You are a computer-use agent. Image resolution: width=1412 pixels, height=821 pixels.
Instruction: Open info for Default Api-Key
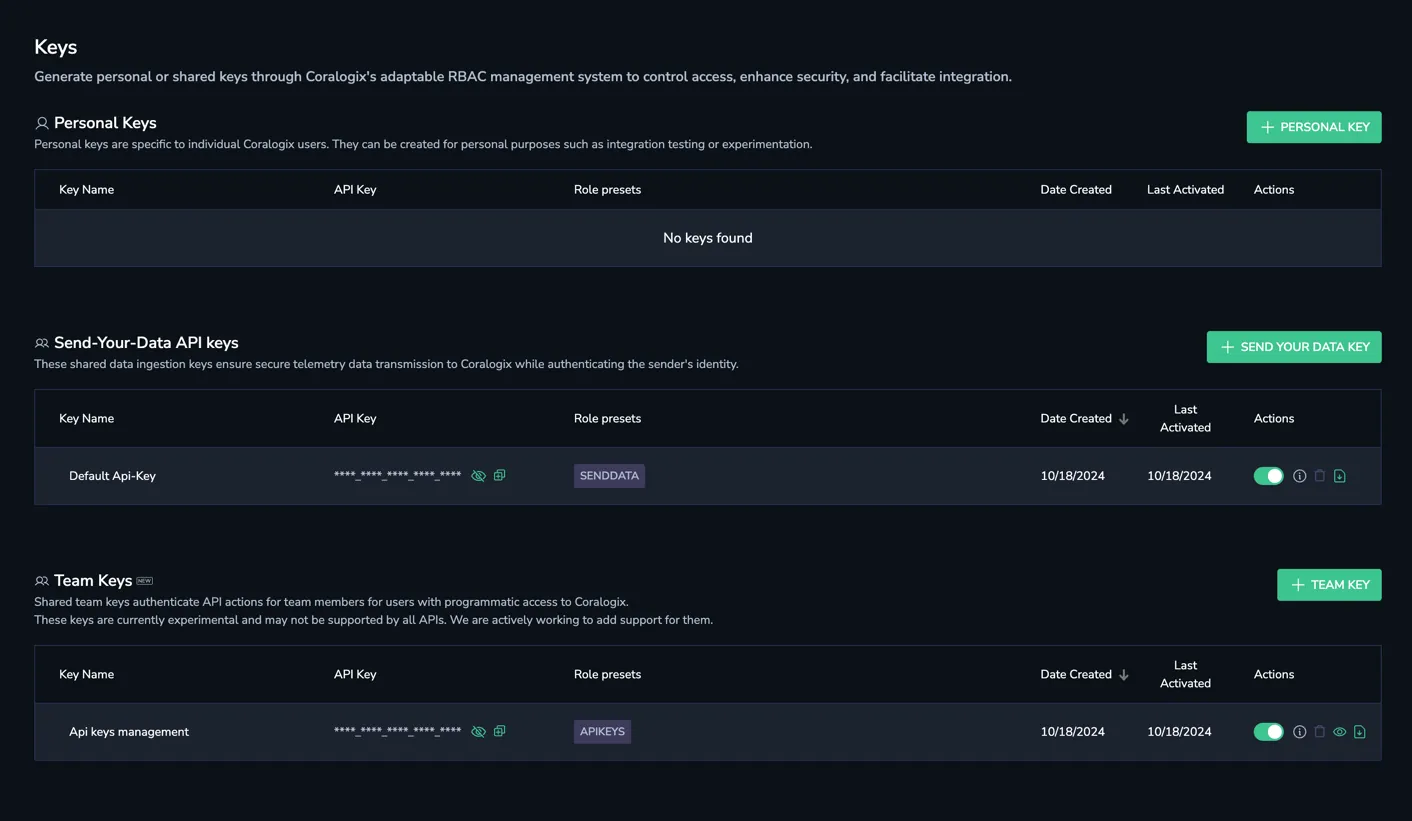(x=1299, y=476)
